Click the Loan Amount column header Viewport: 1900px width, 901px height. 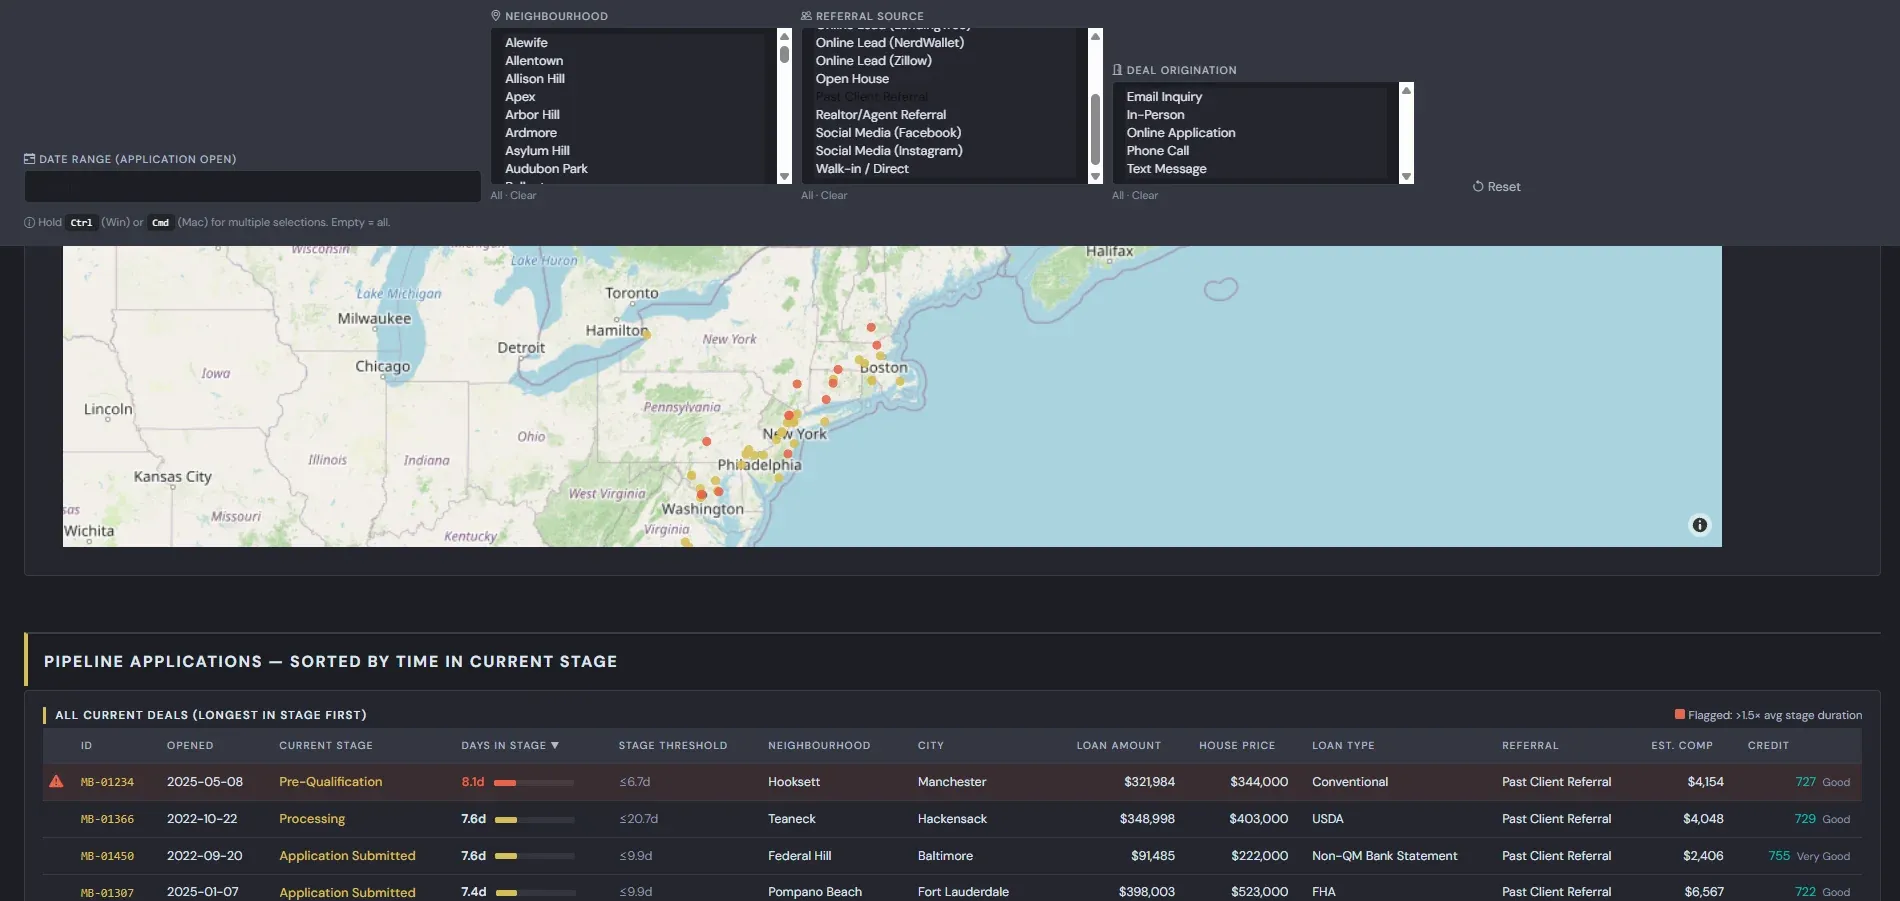(1118, 746)
